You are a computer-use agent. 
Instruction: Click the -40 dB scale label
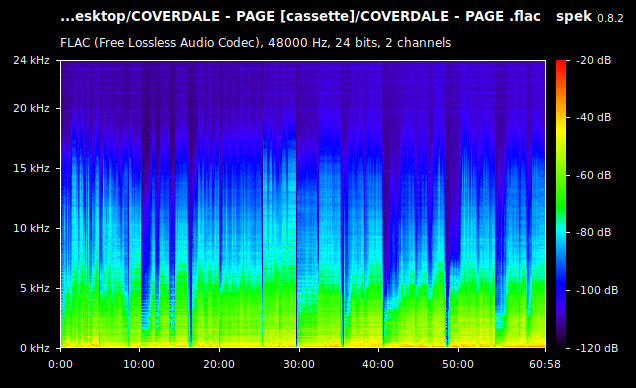[593, 118]
